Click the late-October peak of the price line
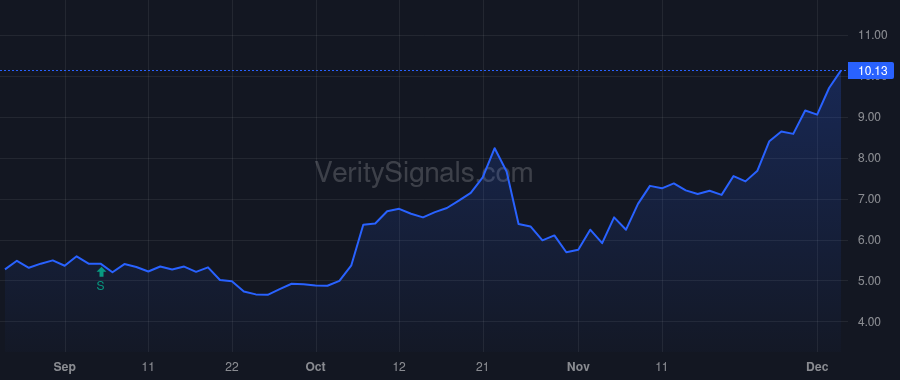Screen dimensions: 900x380 tap(494, 148)
